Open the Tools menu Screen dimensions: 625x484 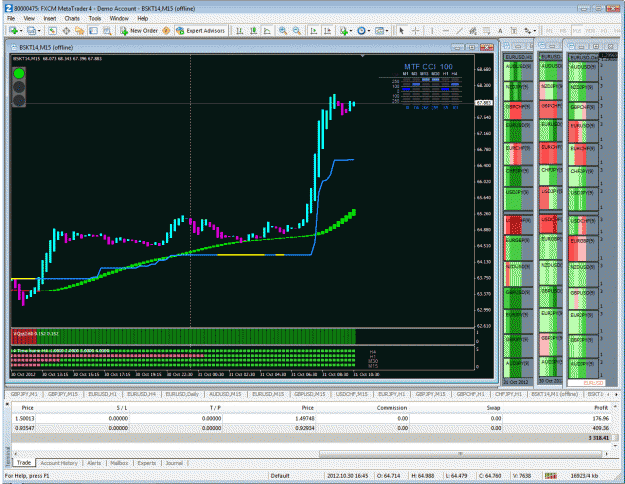(95, 18)
